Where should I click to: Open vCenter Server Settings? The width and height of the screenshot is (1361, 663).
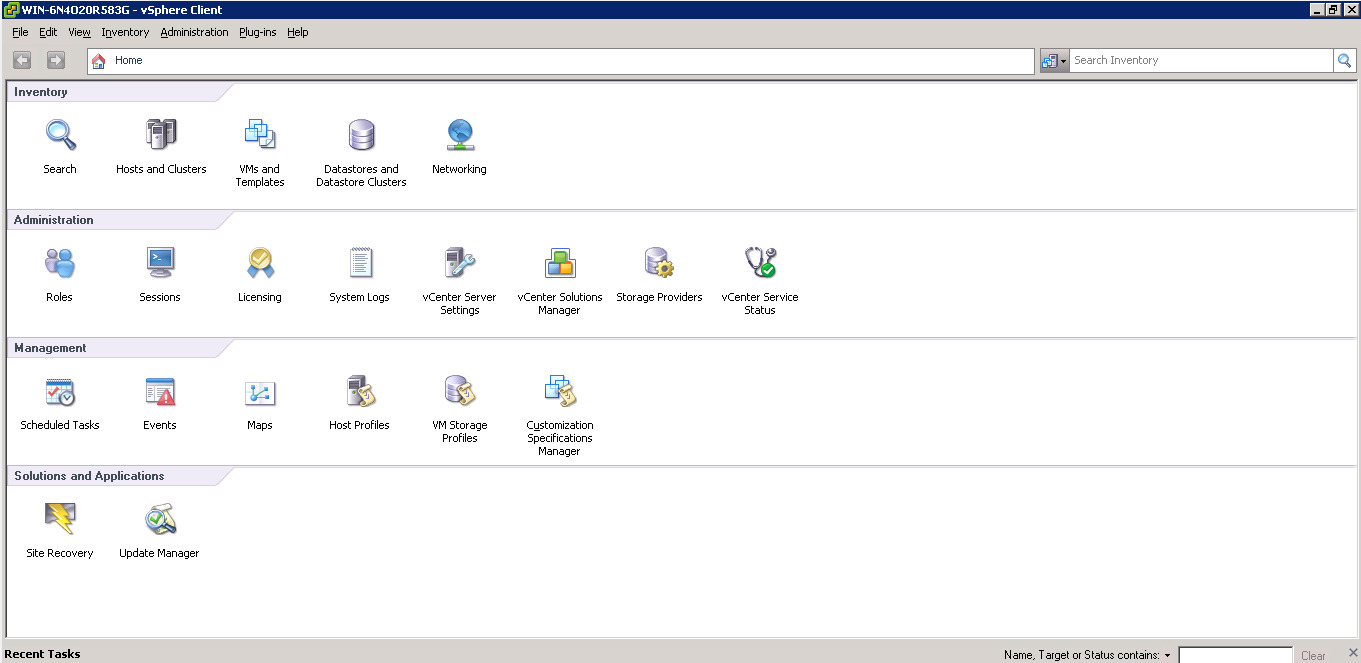(x=460, y=263)
